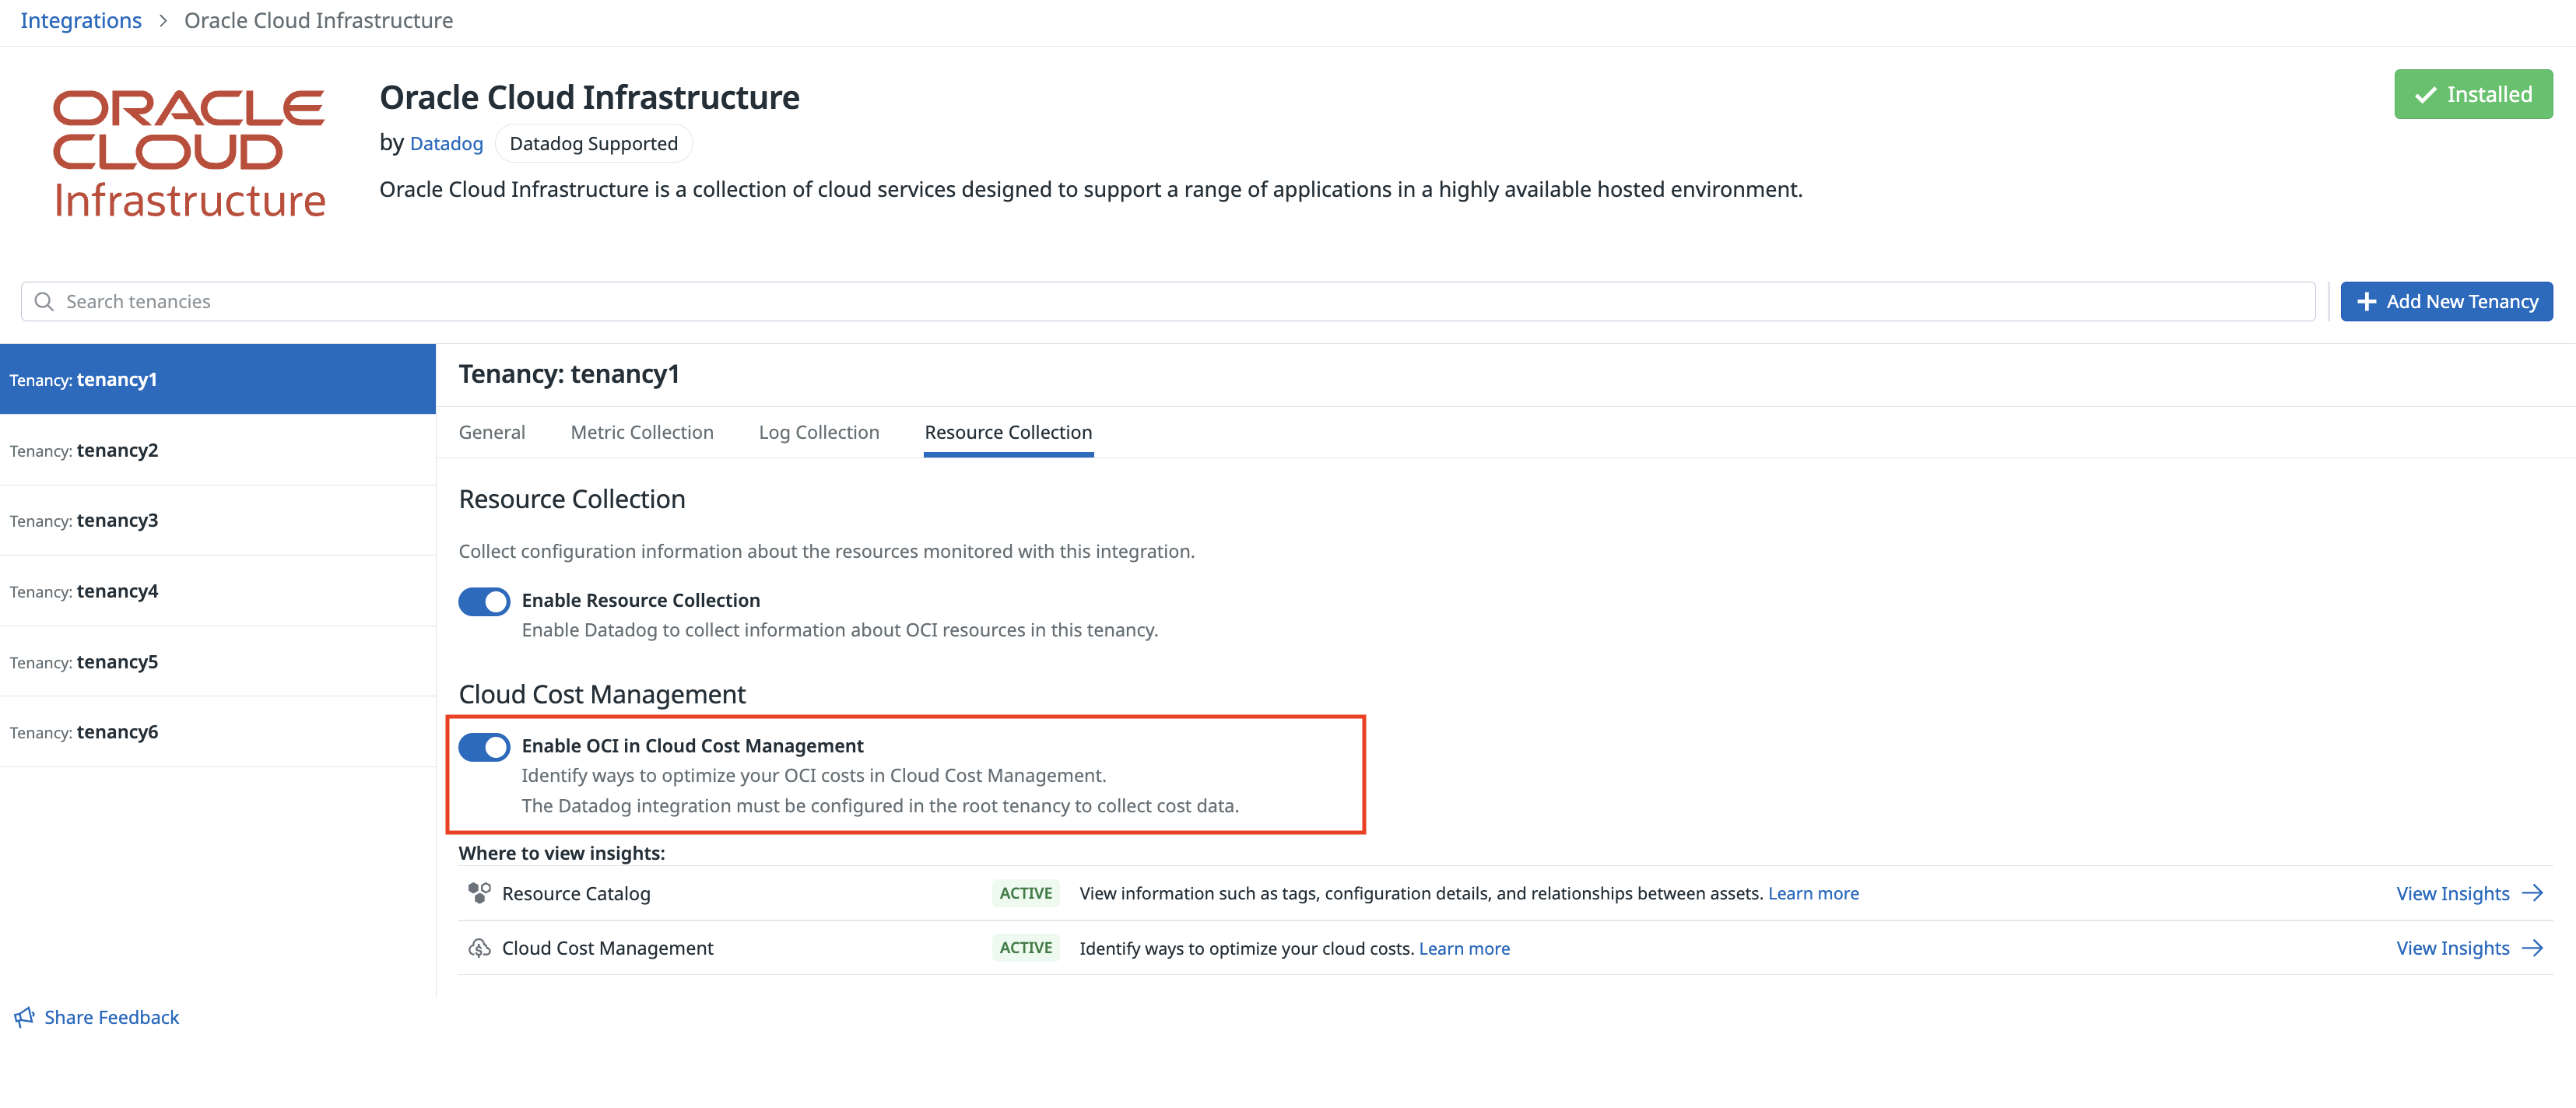2576x1108 pixels.
Task: Click the search magnifier icon
Action: coord(44,301)
